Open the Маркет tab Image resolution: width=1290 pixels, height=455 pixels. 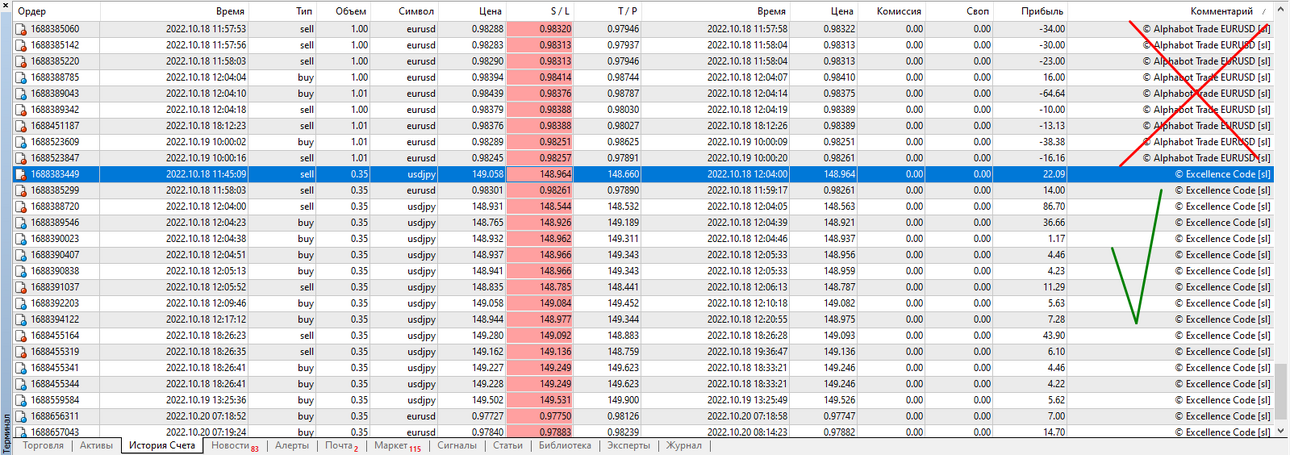(x=397, y=446)
